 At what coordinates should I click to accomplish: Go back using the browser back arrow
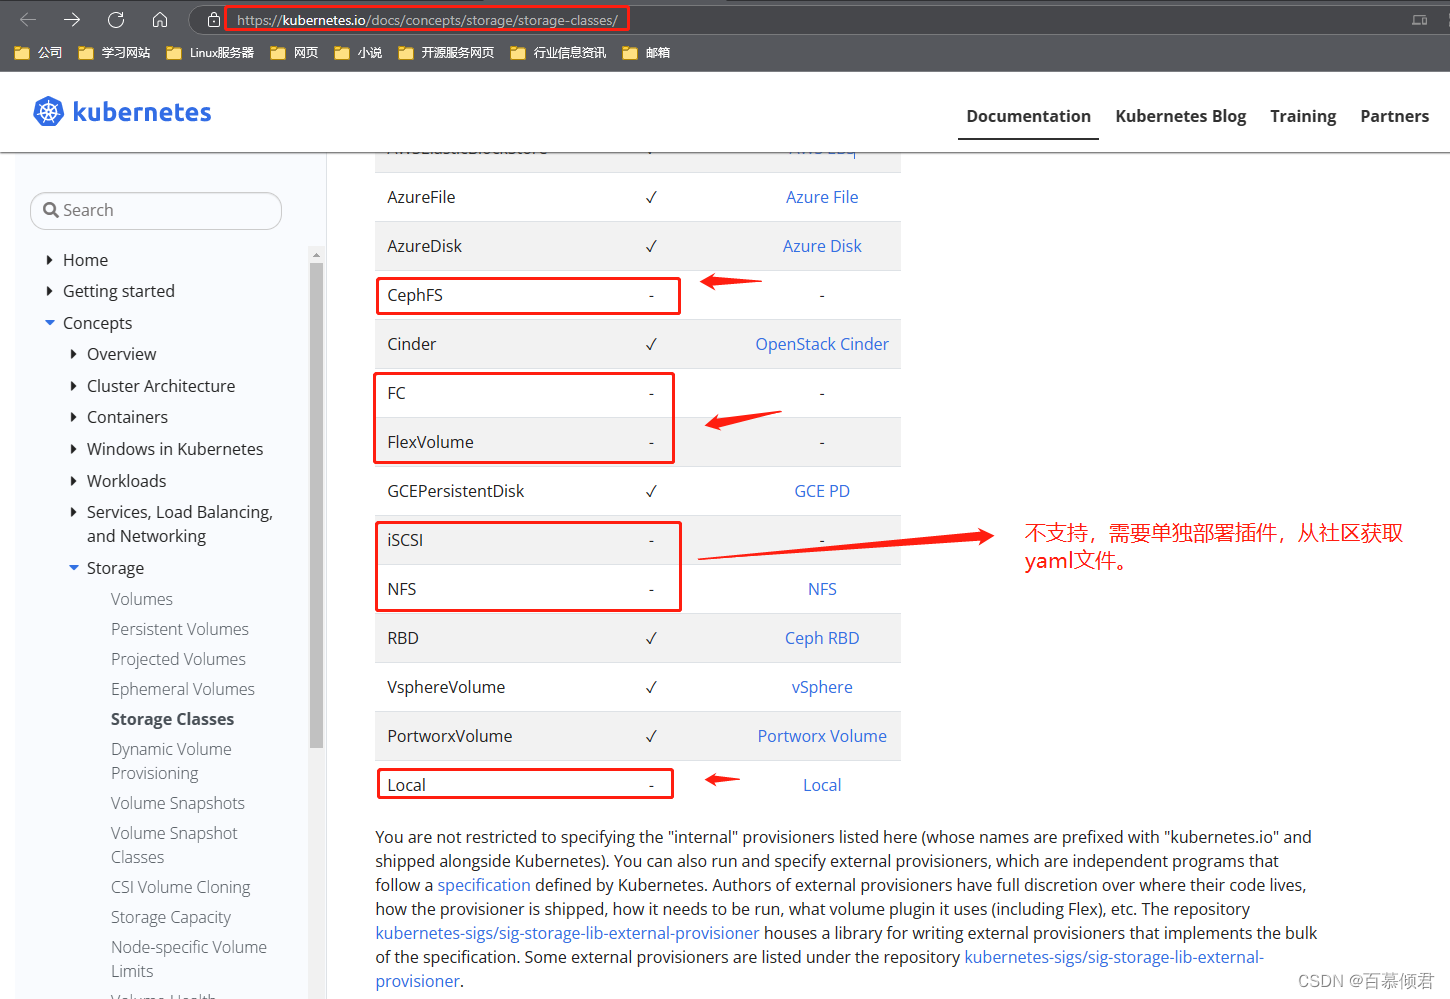click(28, 20)
